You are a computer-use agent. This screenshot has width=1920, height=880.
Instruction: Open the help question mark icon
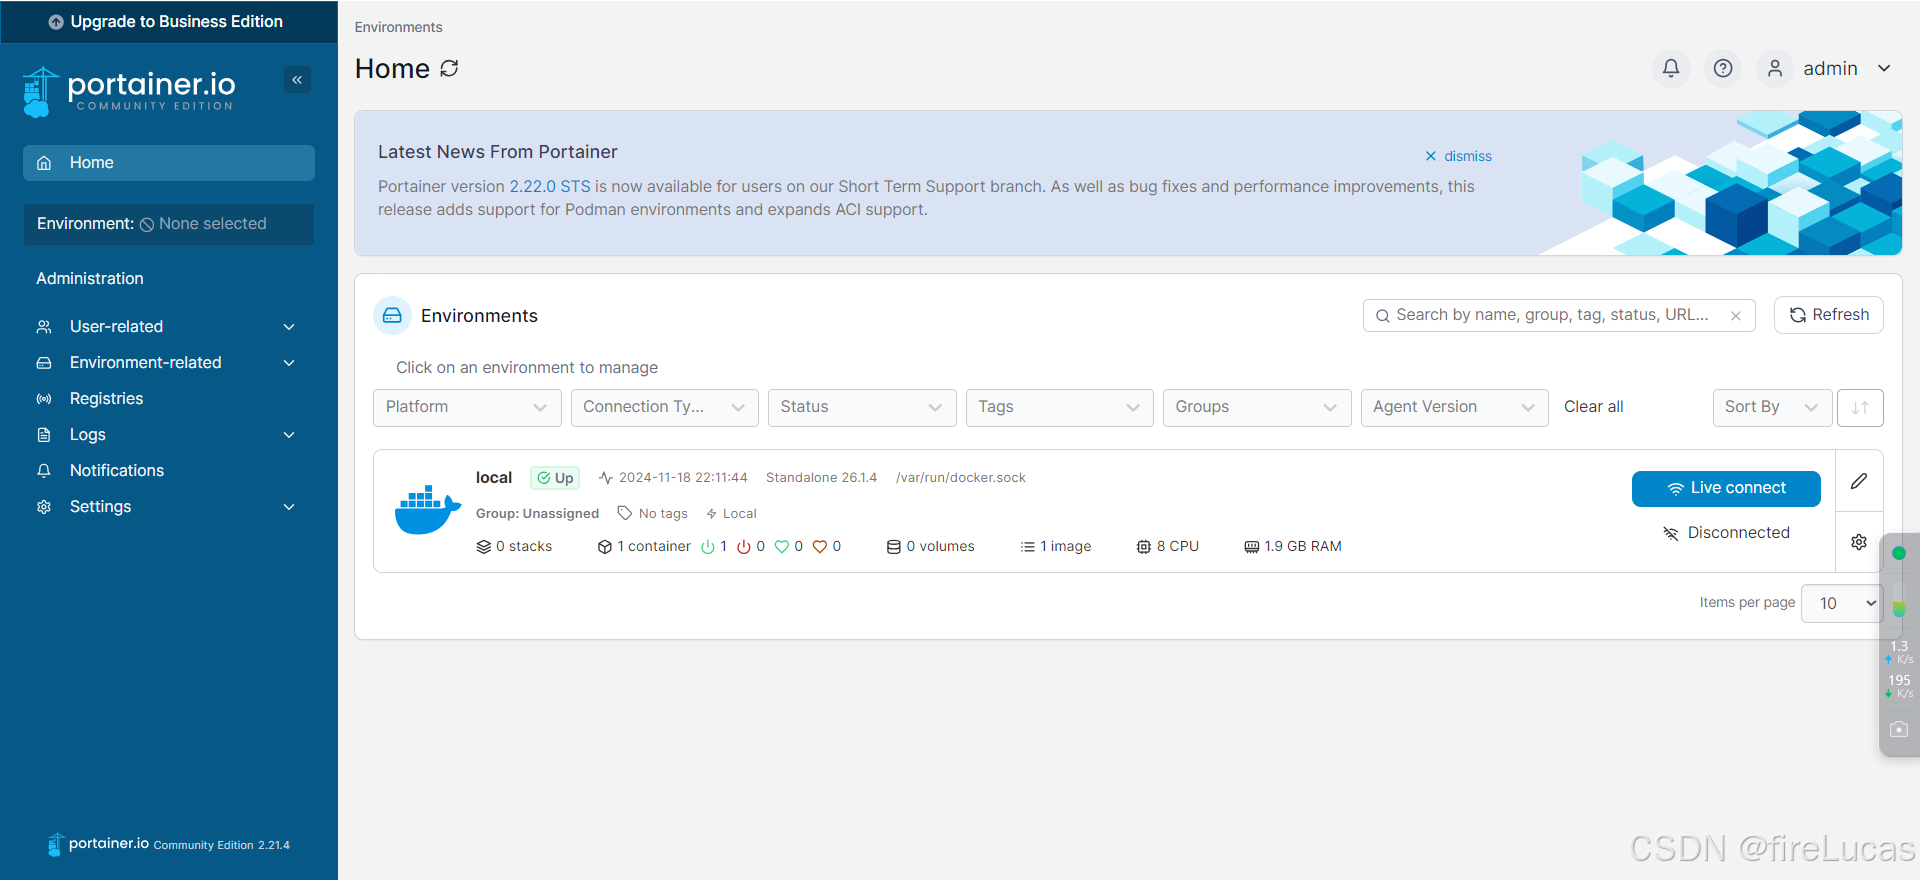pos(1723,68)
